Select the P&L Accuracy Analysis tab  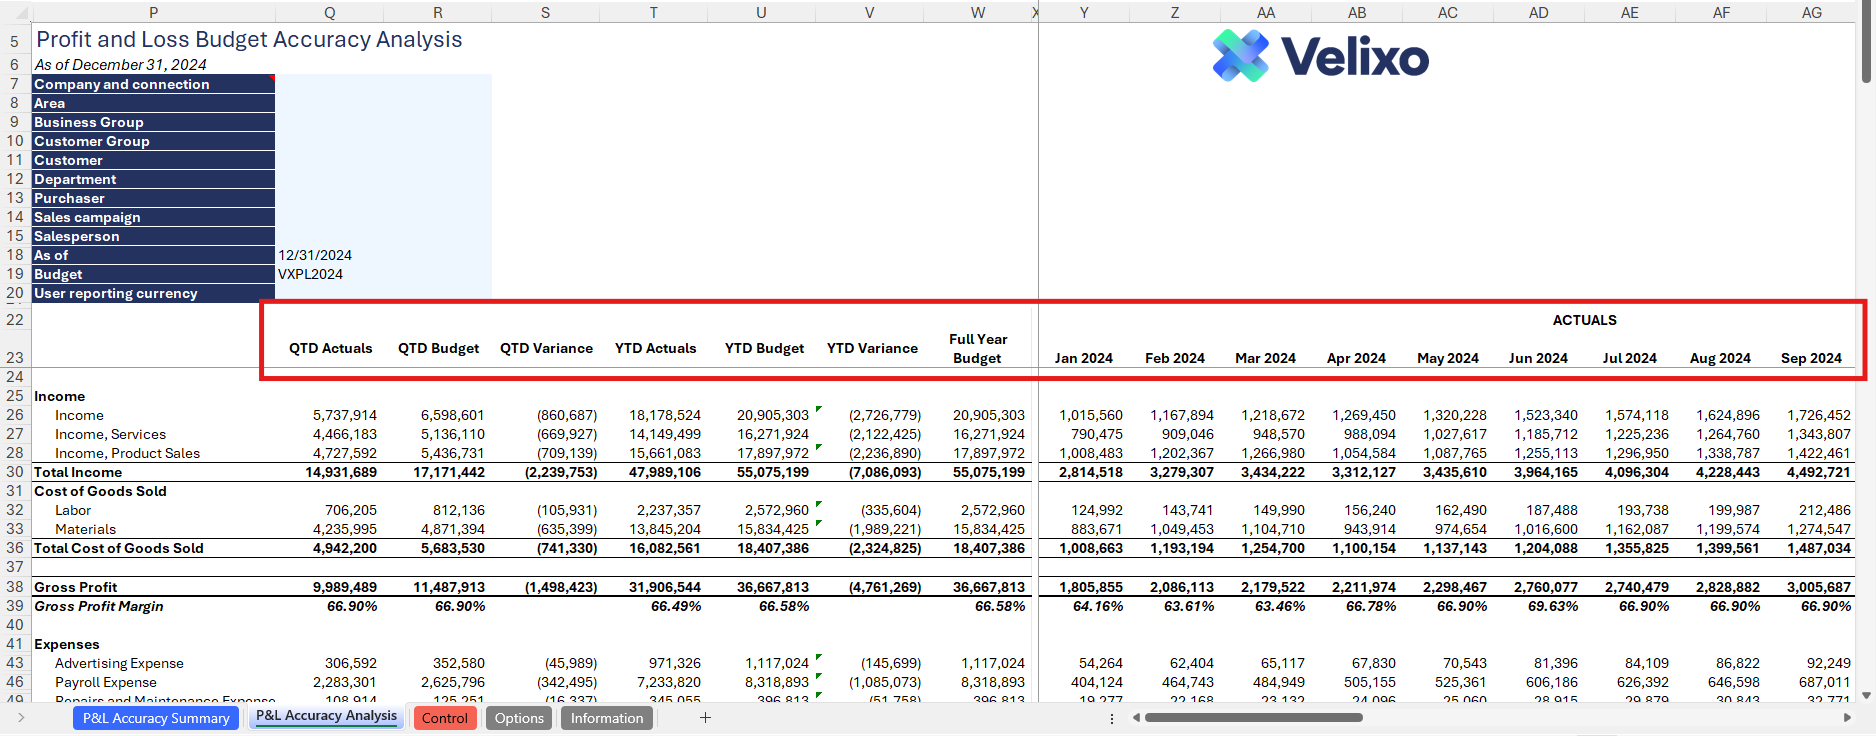coord(326,716)
